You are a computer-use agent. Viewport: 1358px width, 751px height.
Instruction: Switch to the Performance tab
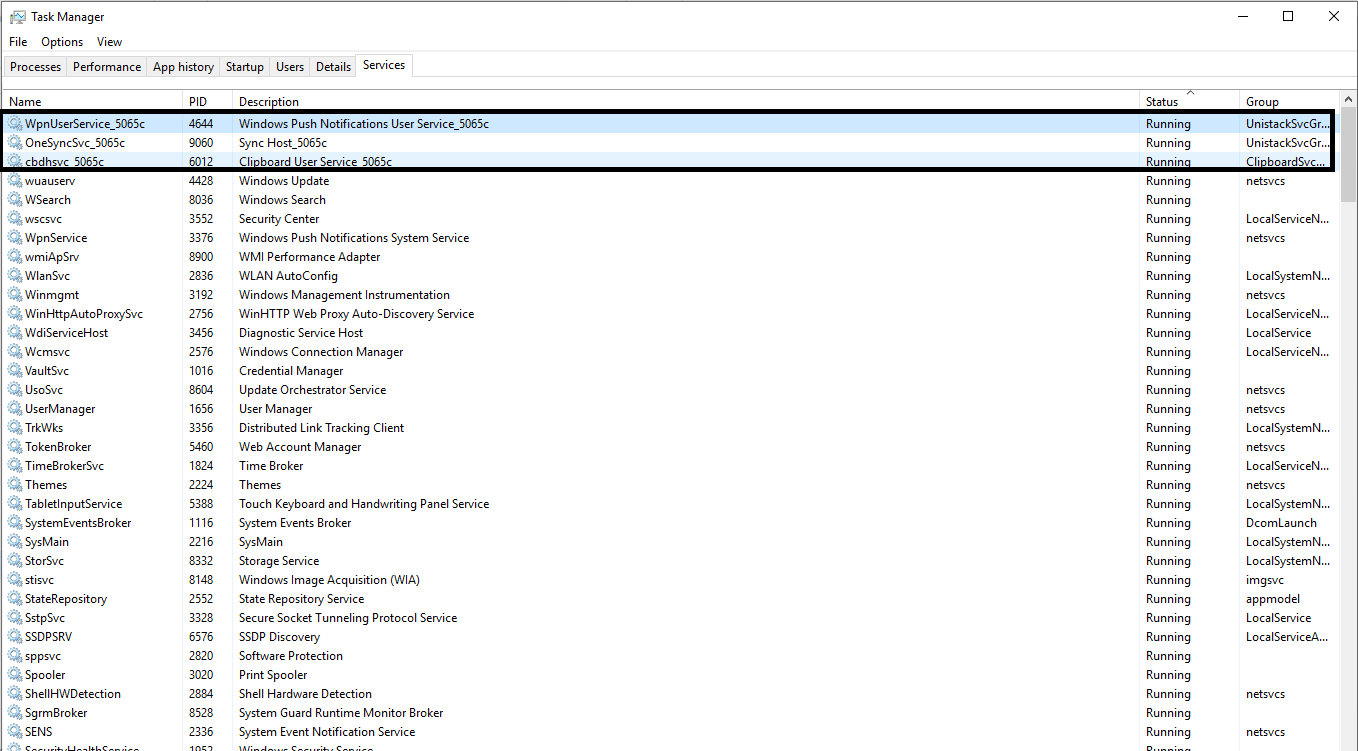pos(107,67)
